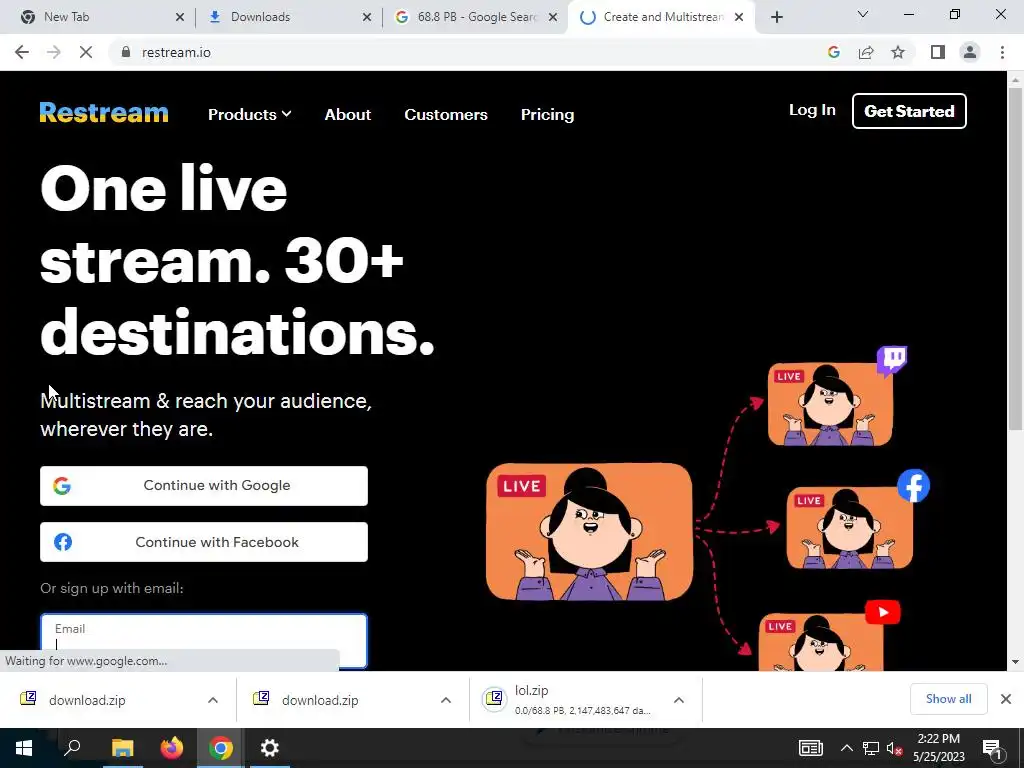The image size is (1024, 768).
Task: Click the Facebook logo in Continue with Facebook
Action: coord(63,542)
